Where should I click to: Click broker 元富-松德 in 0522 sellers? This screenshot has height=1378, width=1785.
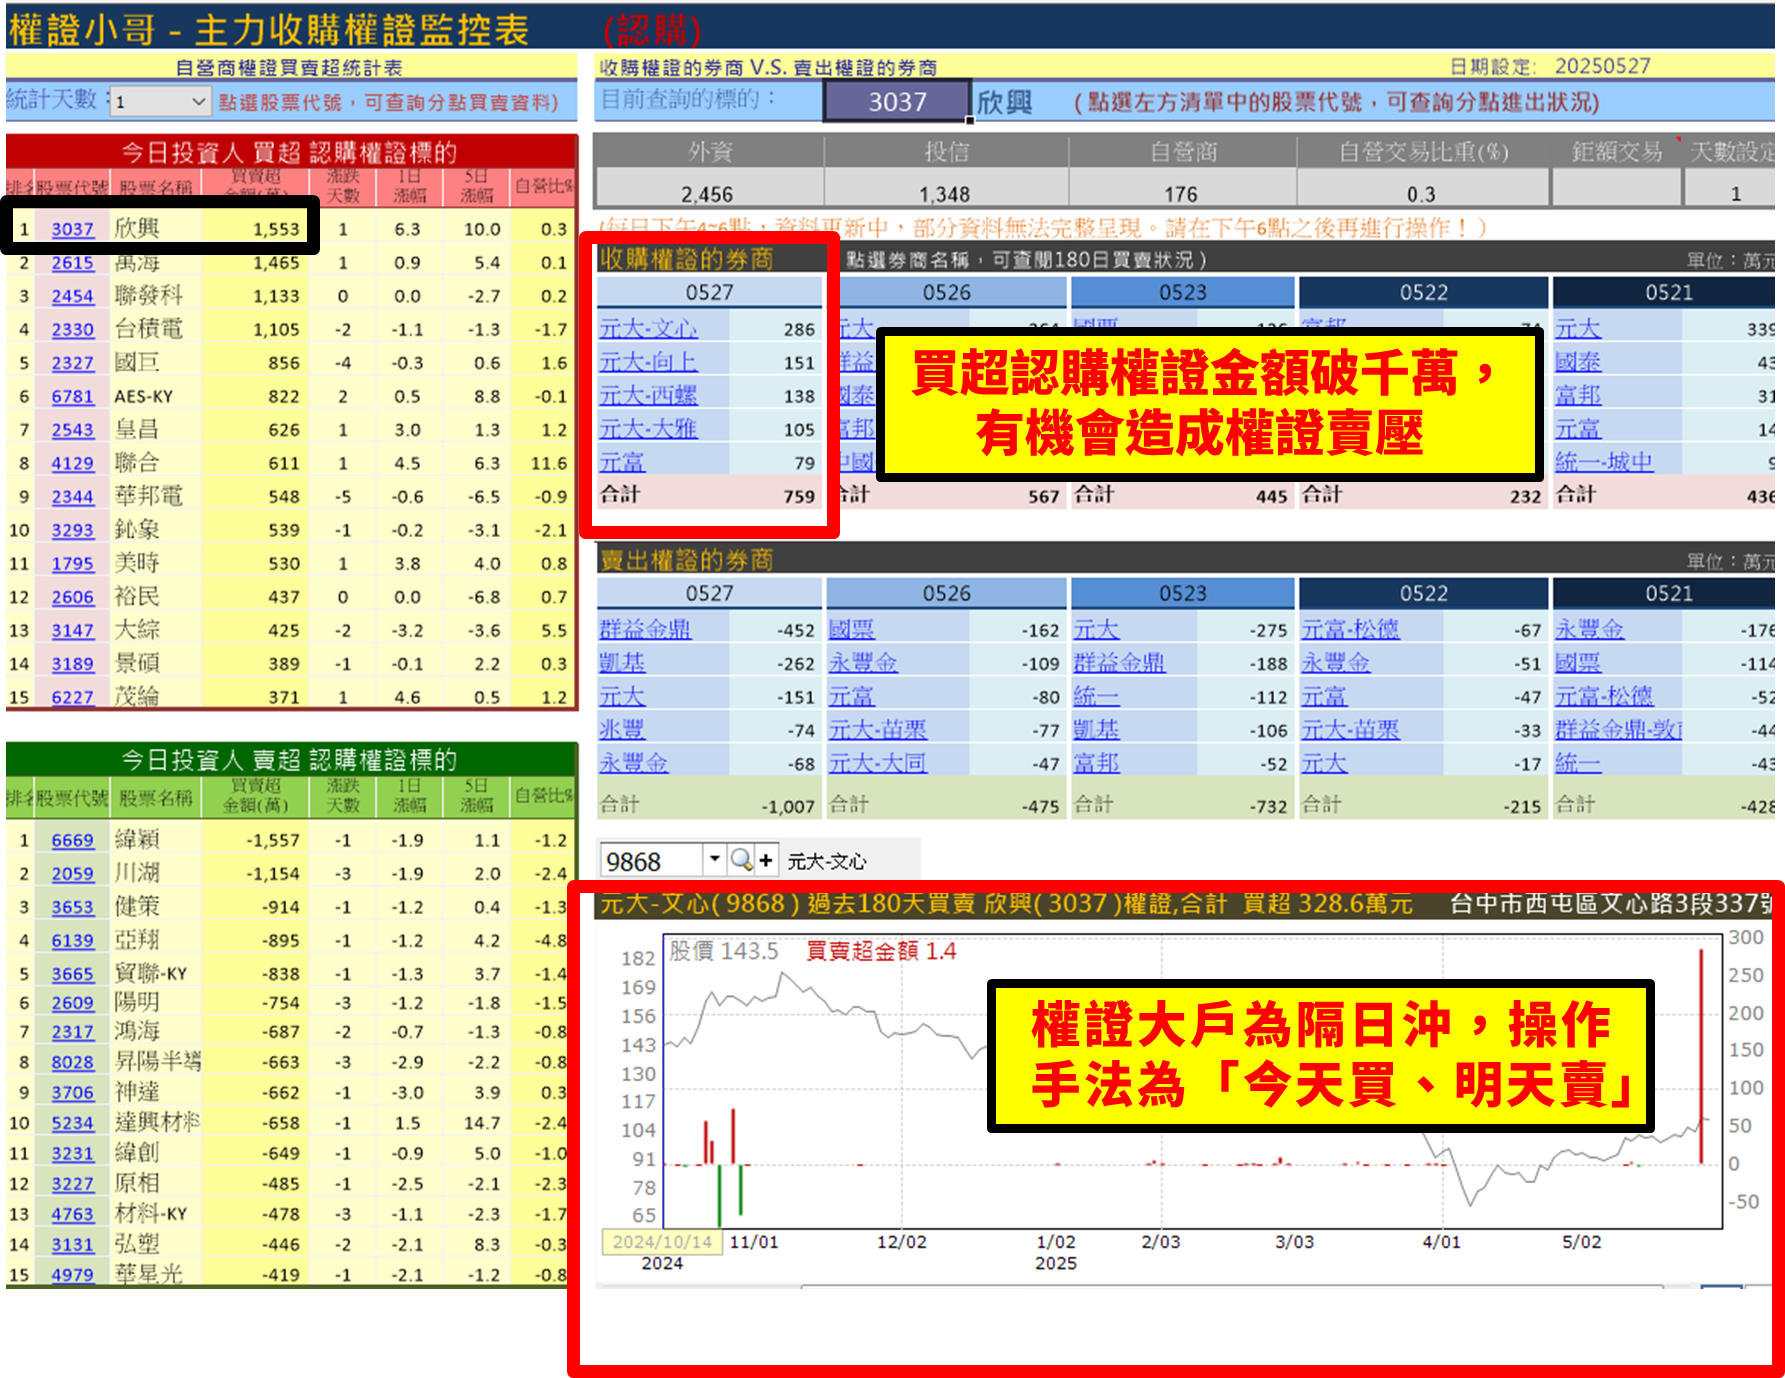pos(1350,630)
